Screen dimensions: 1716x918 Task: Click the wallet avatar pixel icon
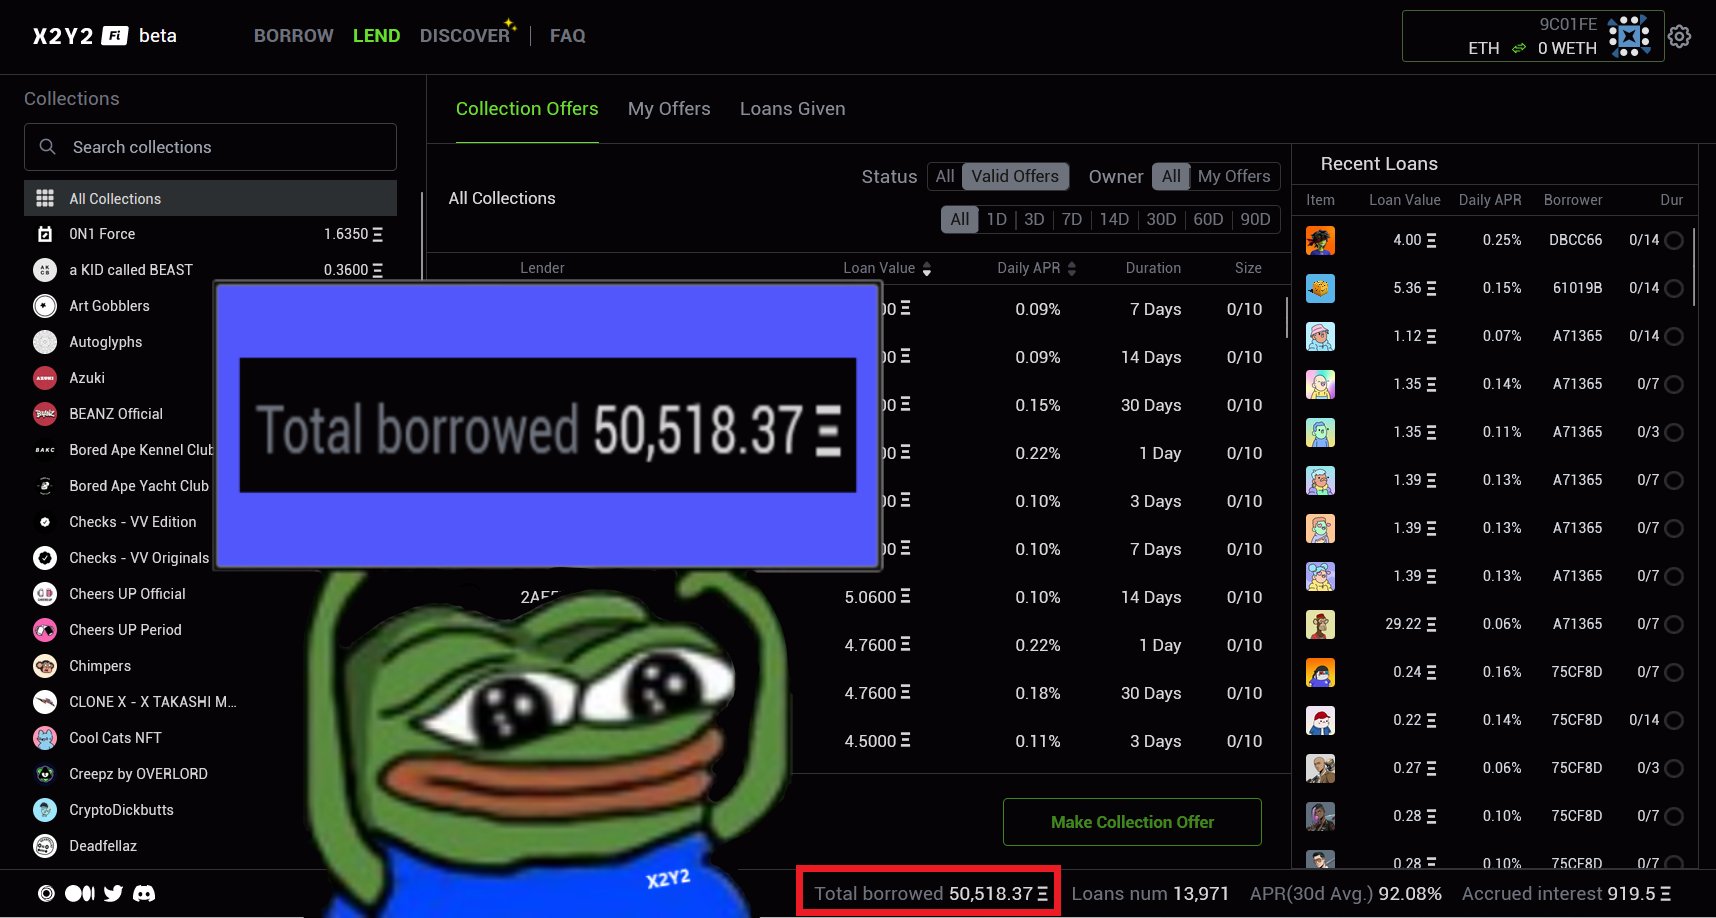pos(1629,36)
